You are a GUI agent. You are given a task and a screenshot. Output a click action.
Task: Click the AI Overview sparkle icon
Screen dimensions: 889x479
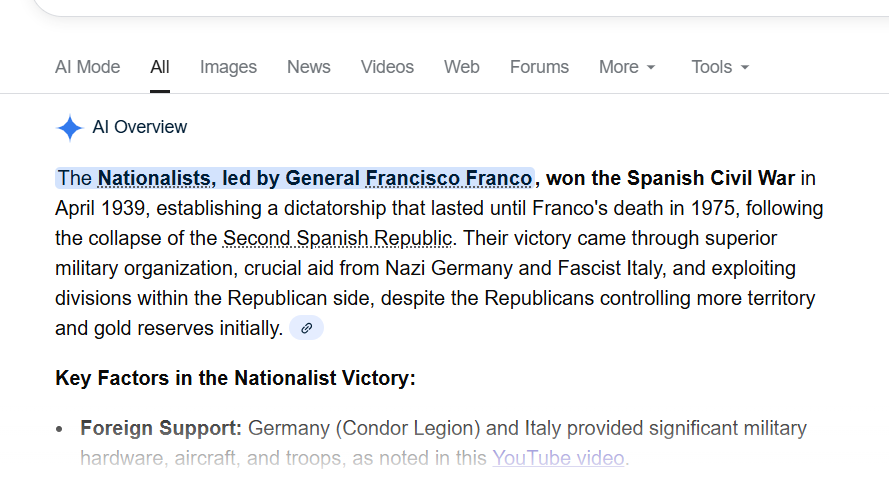click(69, 128)
